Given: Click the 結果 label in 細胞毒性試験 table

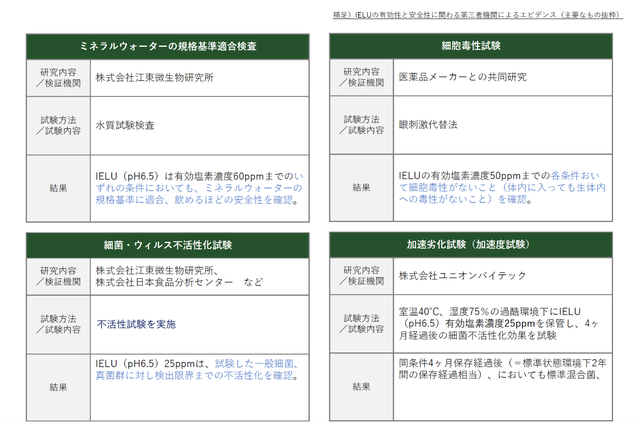Looking at the screenshot, I should (x=361, y=186).
